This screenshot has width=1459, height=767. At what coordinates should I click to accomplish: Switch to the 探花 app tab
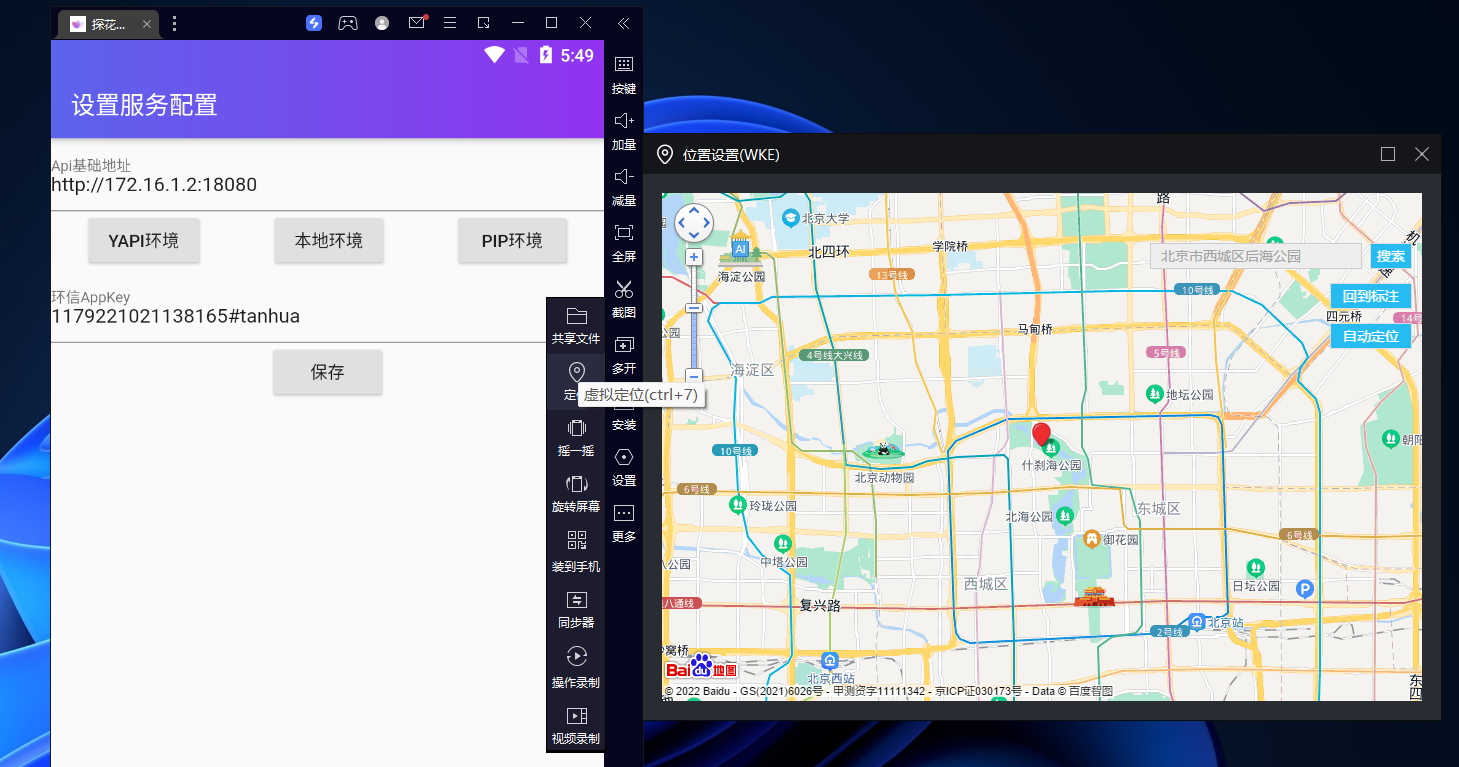(x=109, y=24)
